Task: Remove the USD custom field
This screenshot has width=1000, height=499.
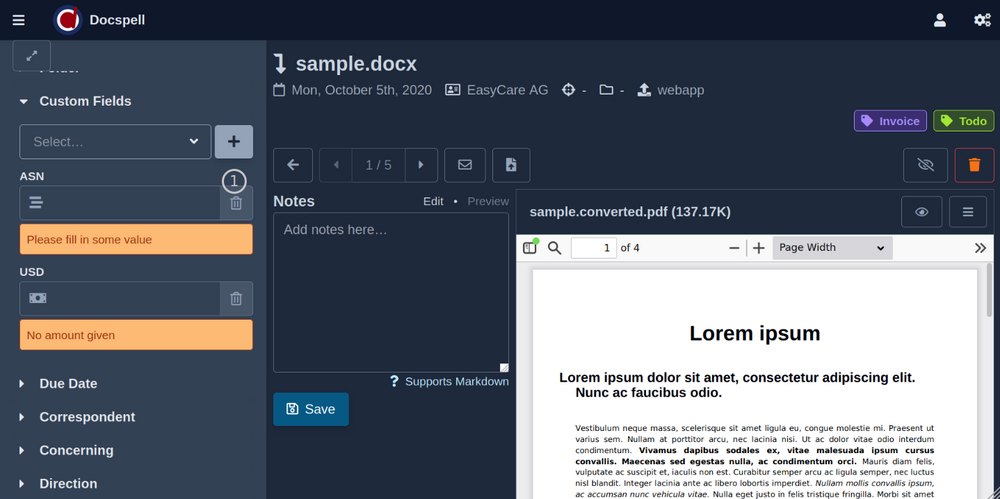Action: (x=236, y=298)
